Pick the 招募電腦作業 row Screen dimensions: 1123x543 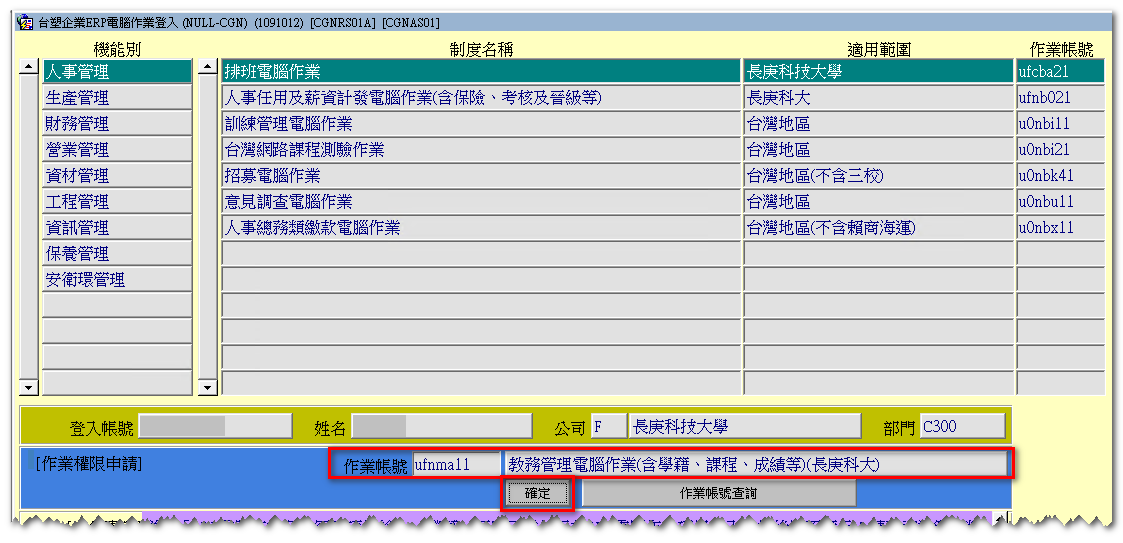[x=481, y=176]
